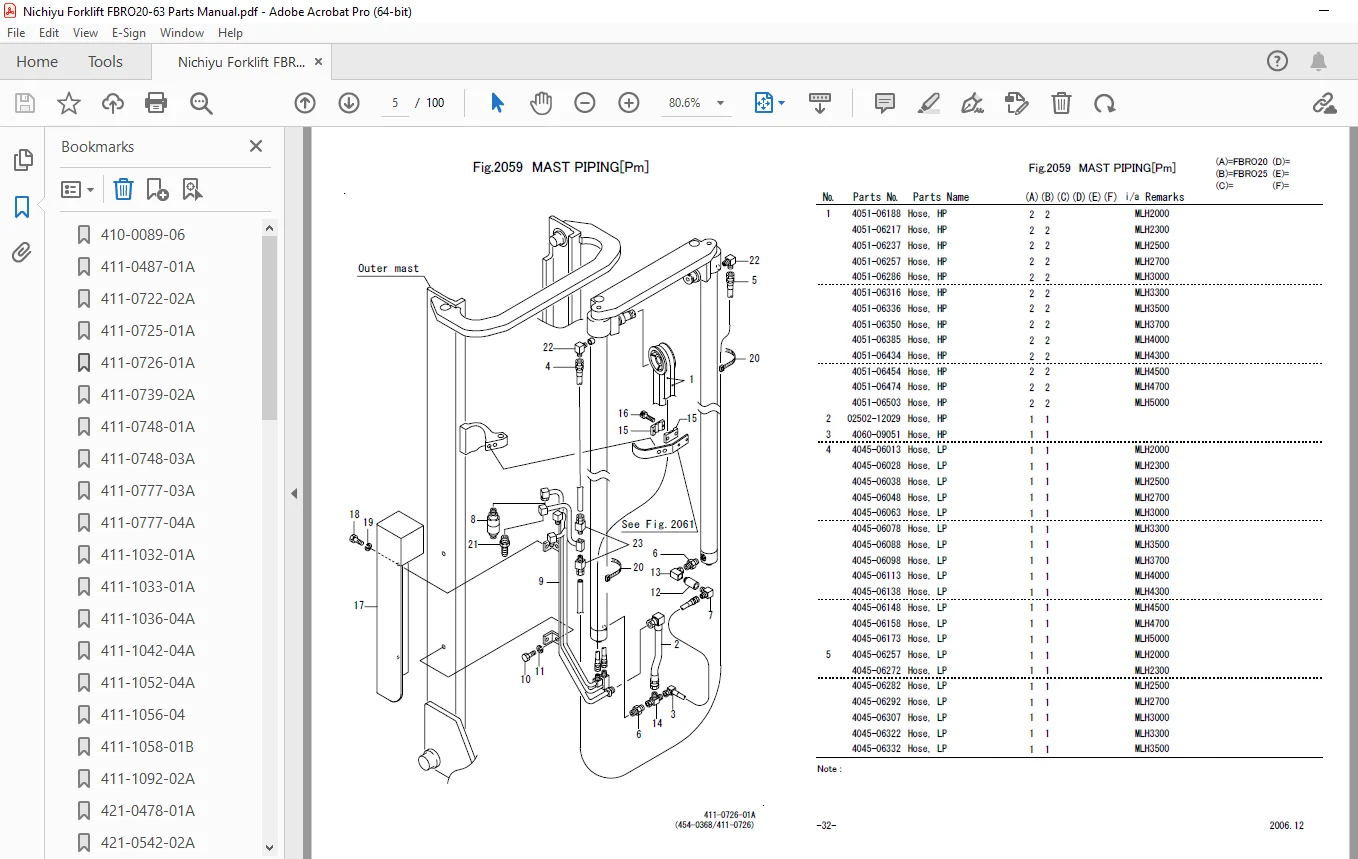The width and height of the screenshot is (1358, 859).
Task: Upload file to cloud icon
Action: pos(113,103)
